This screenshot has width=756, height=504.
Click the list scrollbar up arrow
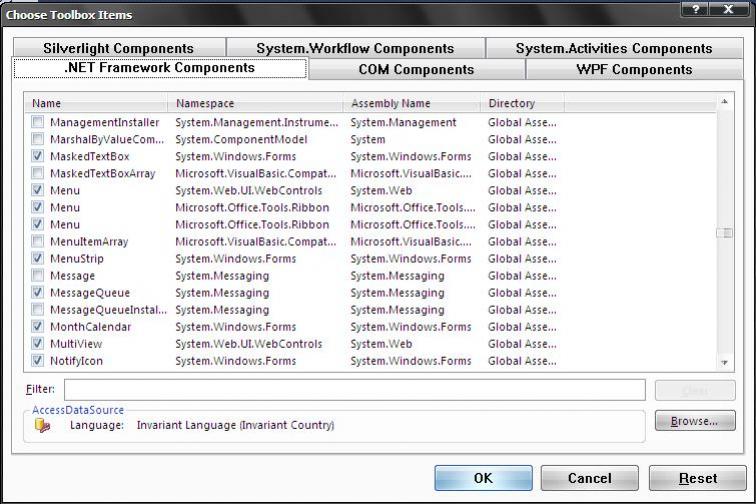tap(724, 102)
